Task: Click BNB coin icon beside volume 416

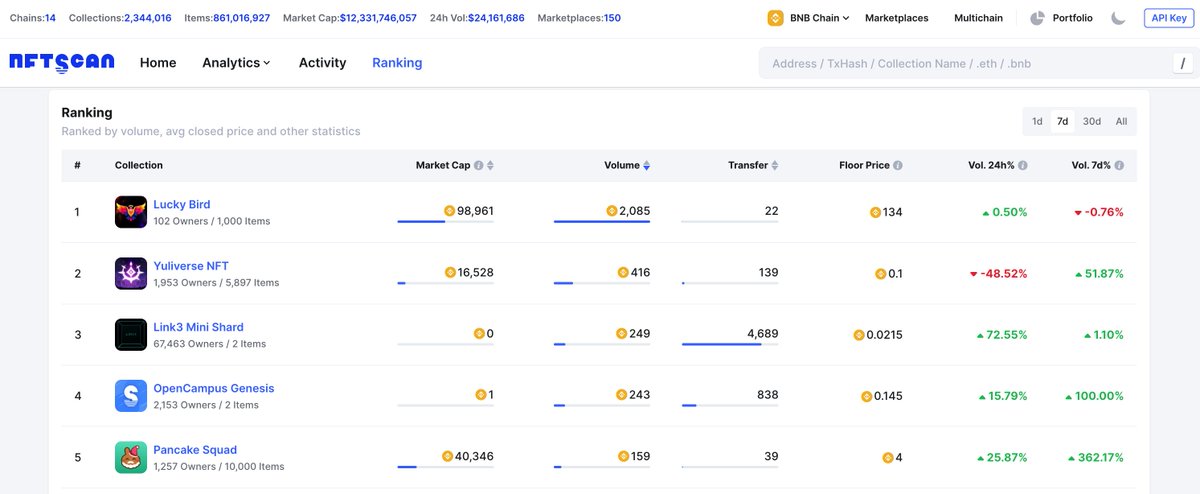Action: pos(623,272)
